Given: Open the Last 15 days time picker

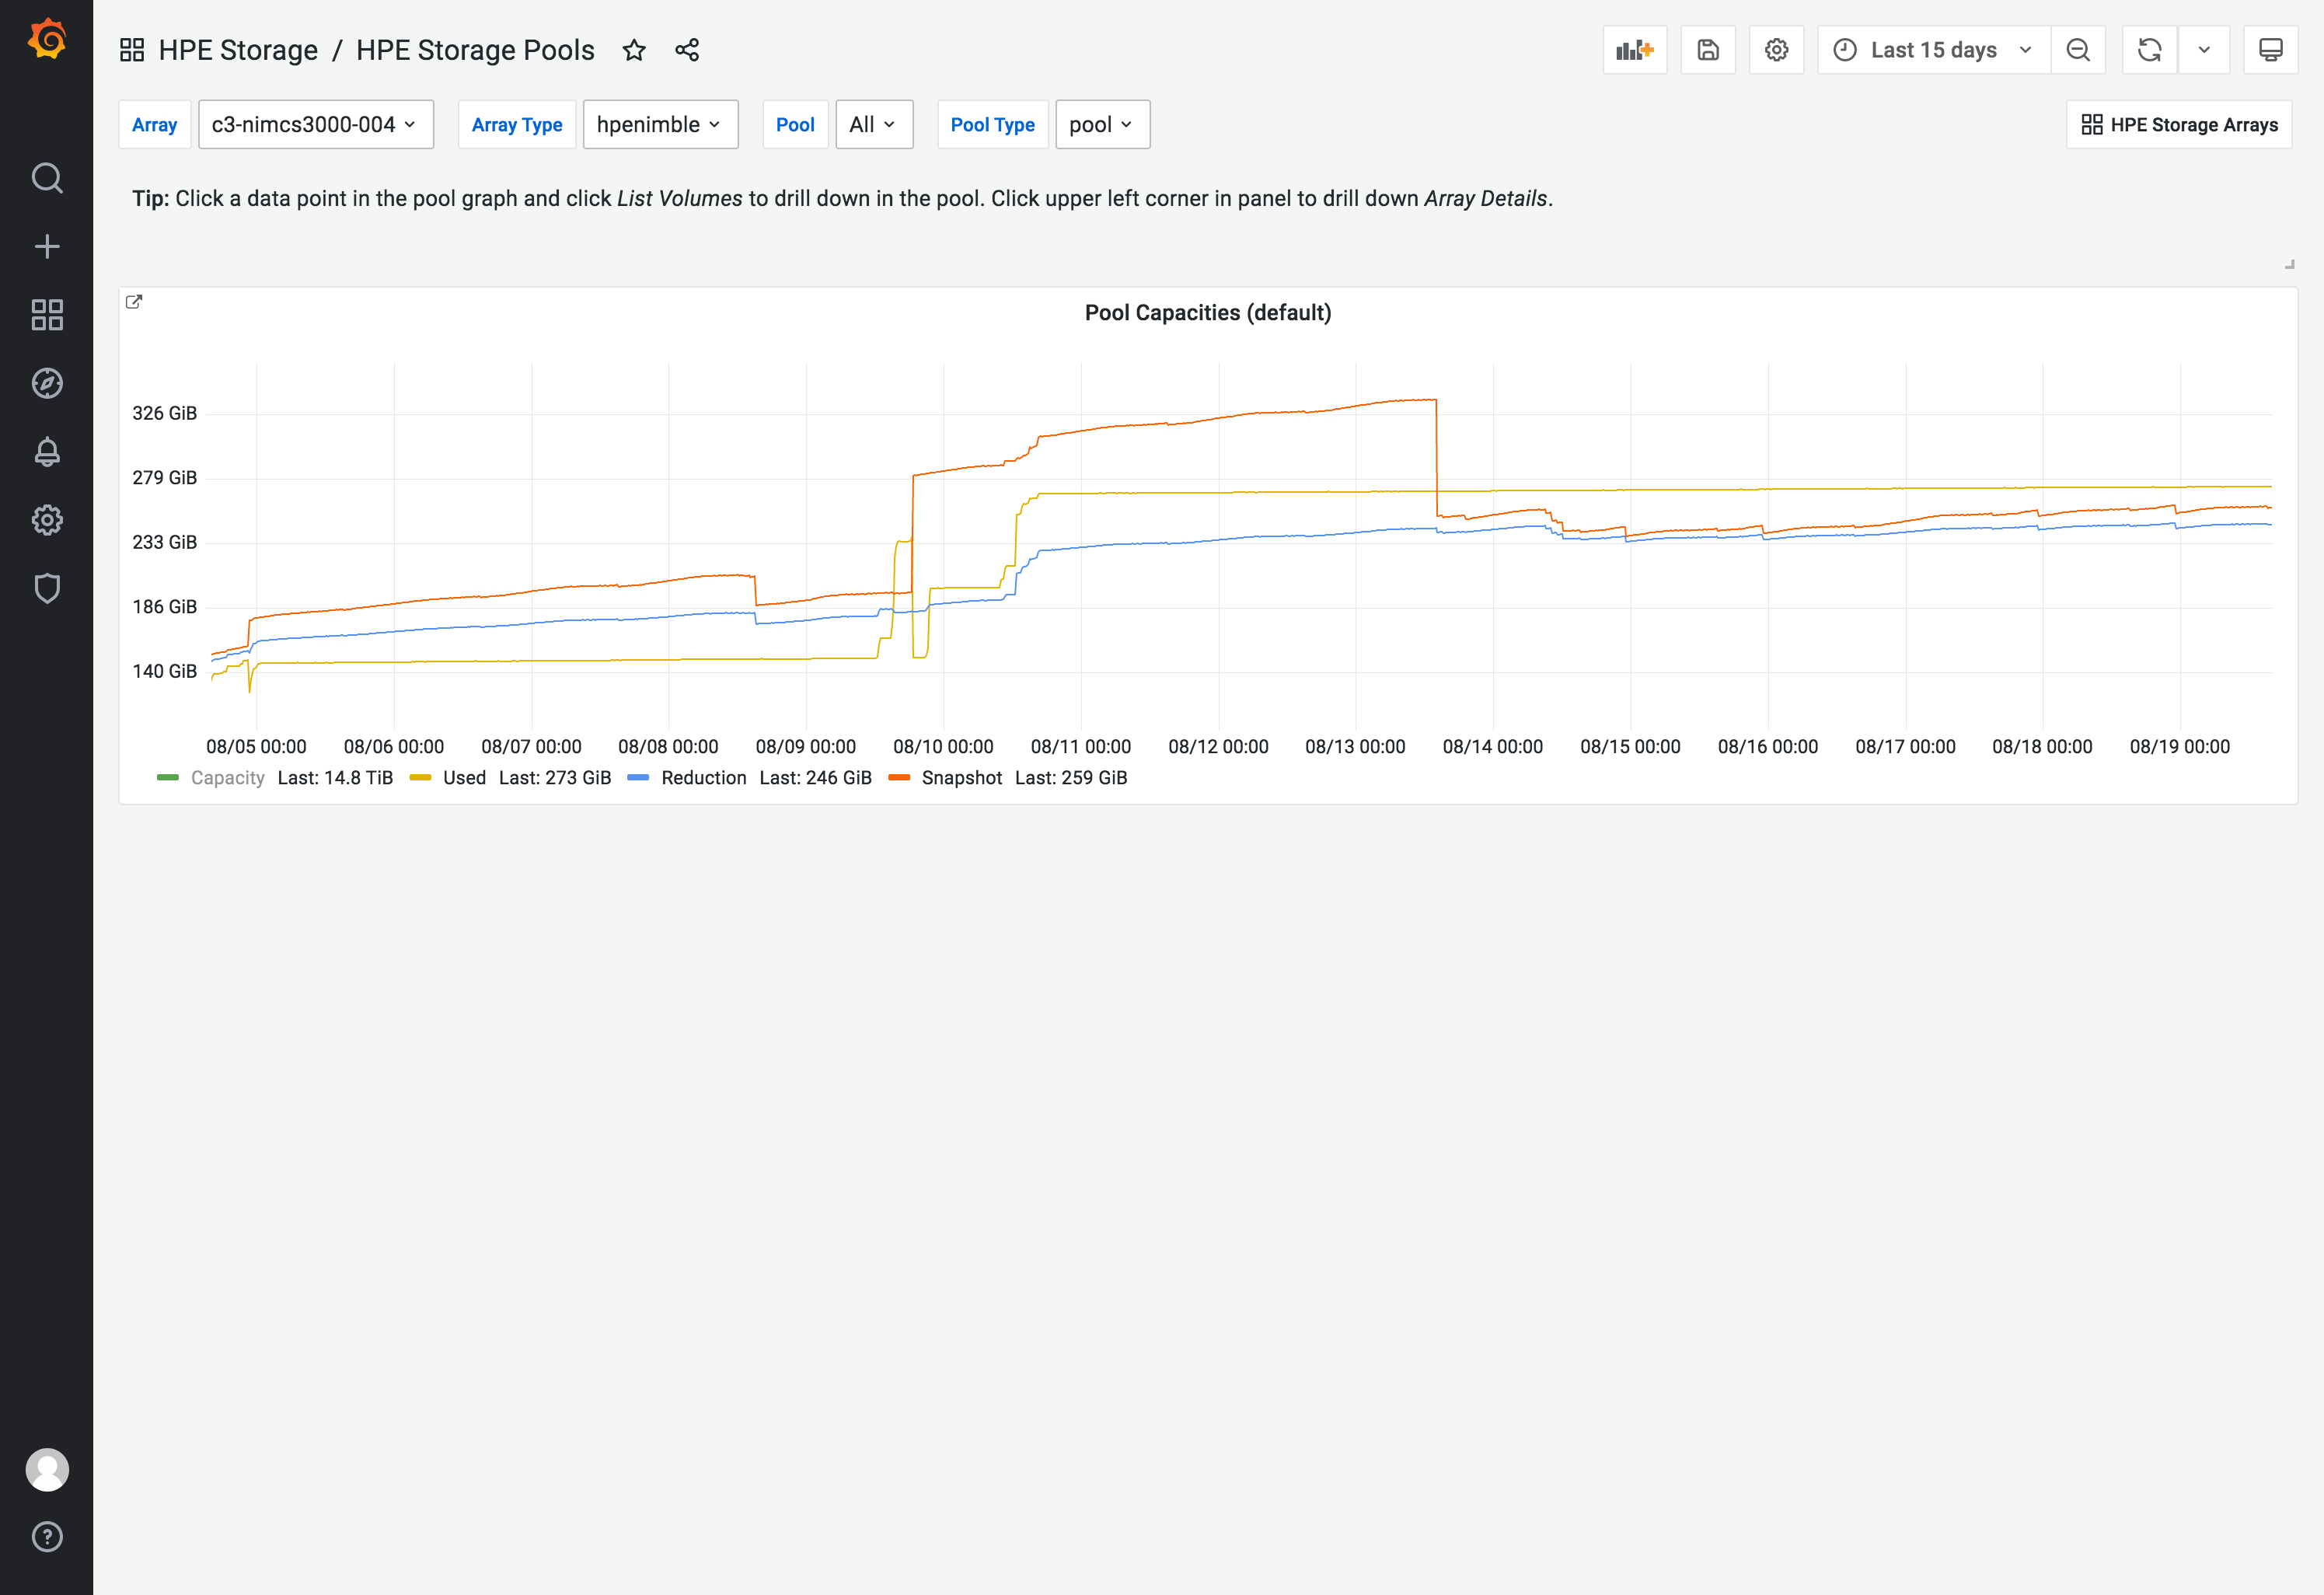Looking at the screenshot, I should coord(1933,50).
